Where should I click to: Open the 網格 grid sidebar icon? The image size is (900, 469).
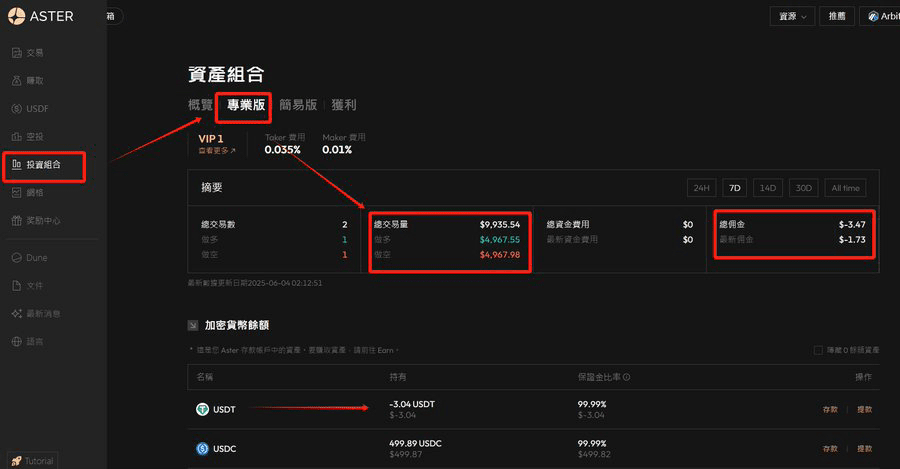click(17, 192)
